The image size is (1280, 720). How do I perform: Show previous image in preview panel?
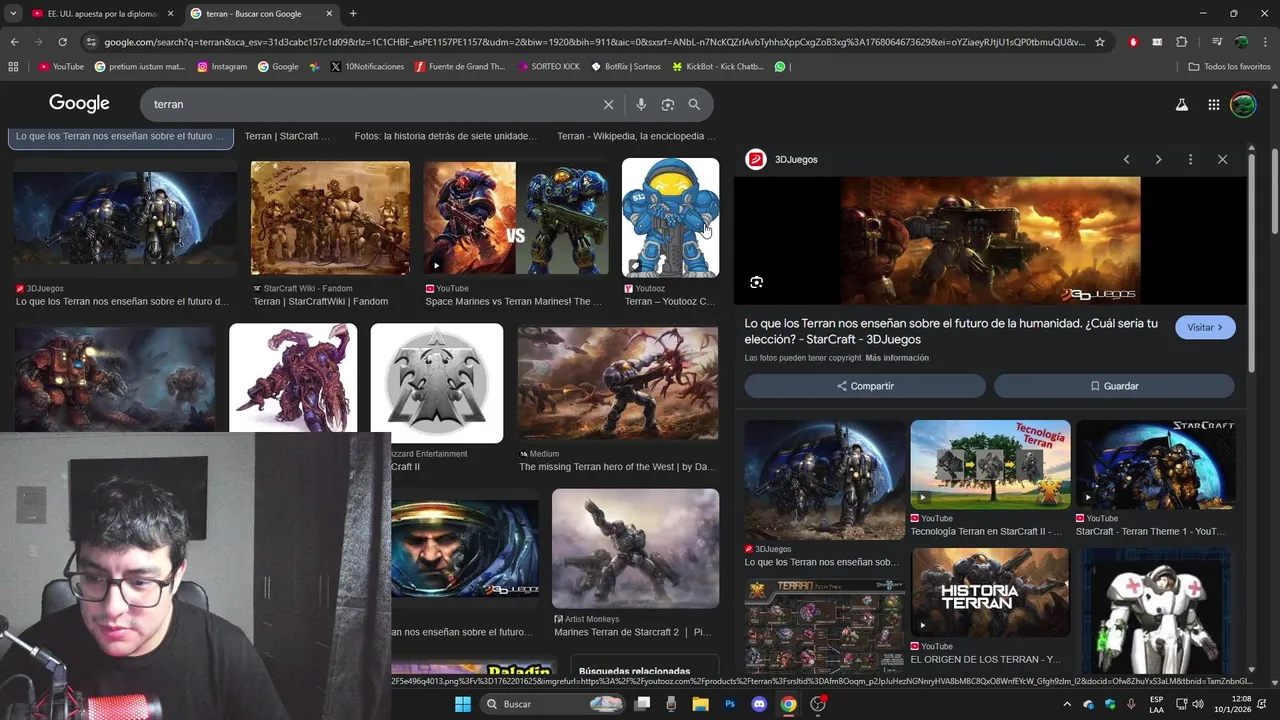[x=1126, y=159]
